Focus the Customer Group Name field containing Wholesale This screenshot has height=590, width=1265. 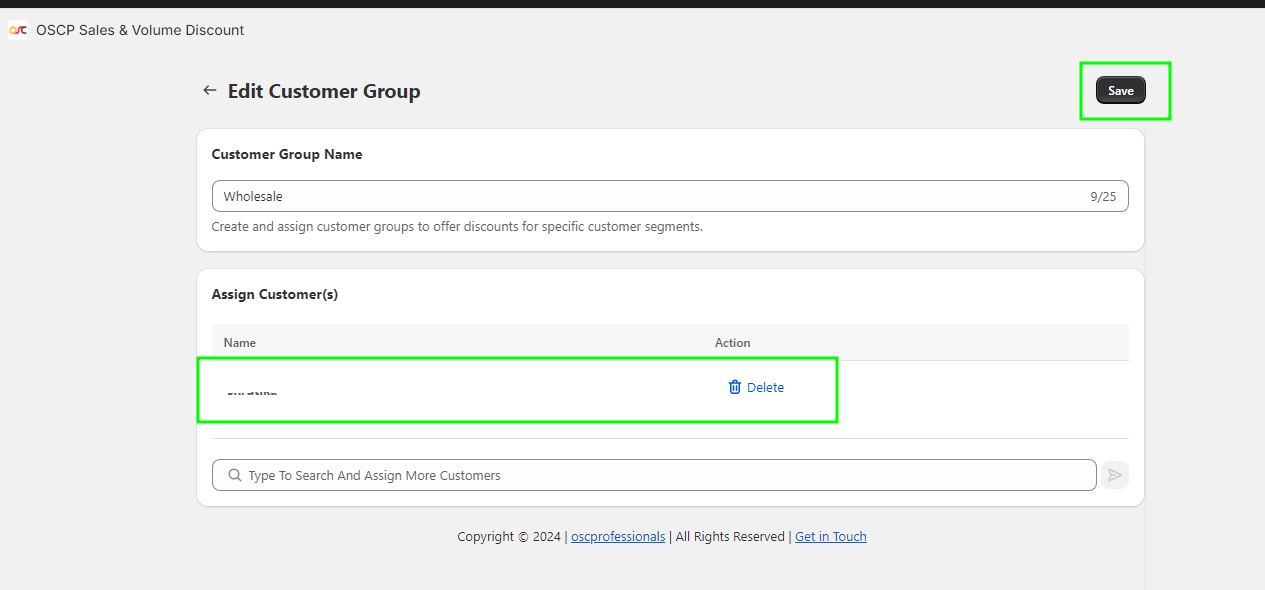(x=640, y=196)
